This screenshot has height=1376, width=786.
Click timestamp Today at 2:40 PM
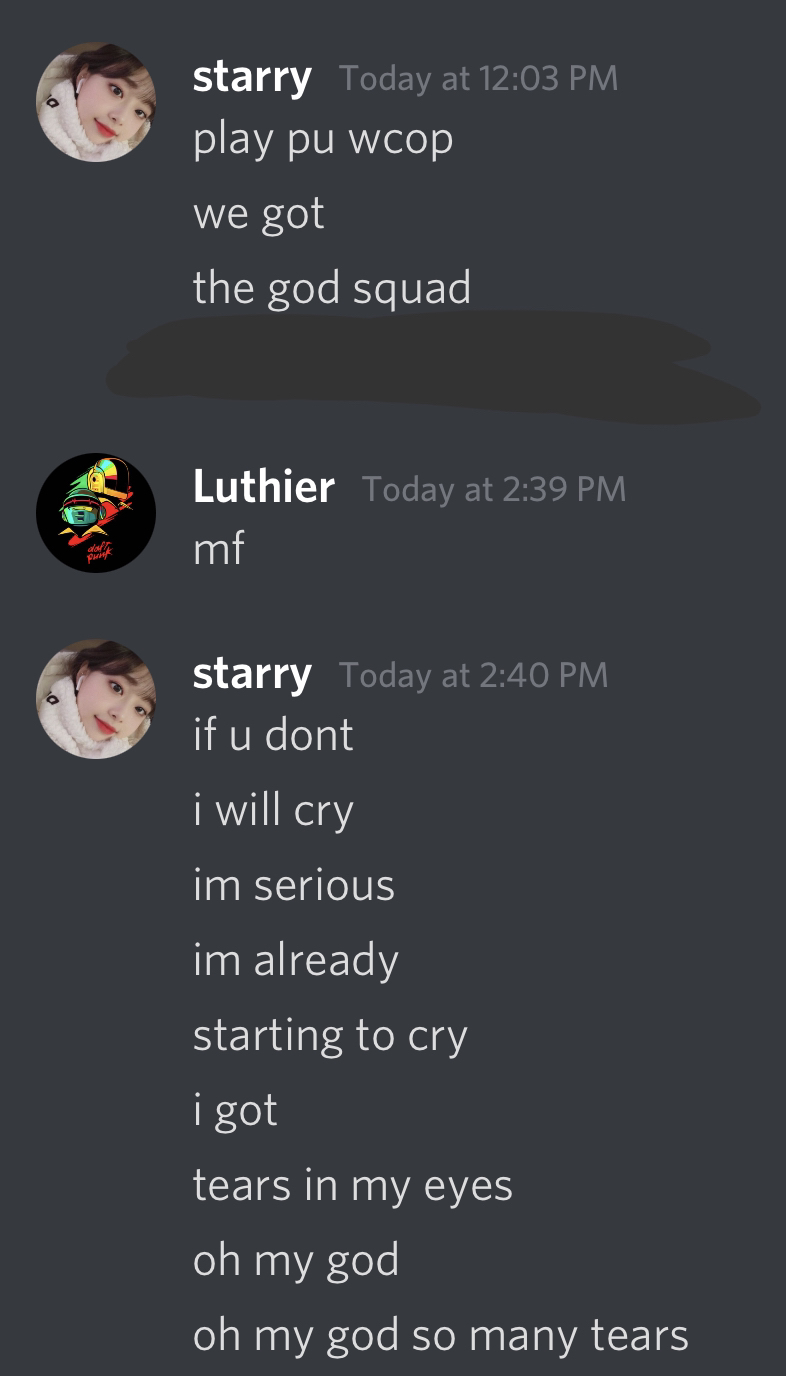(474, 676)
